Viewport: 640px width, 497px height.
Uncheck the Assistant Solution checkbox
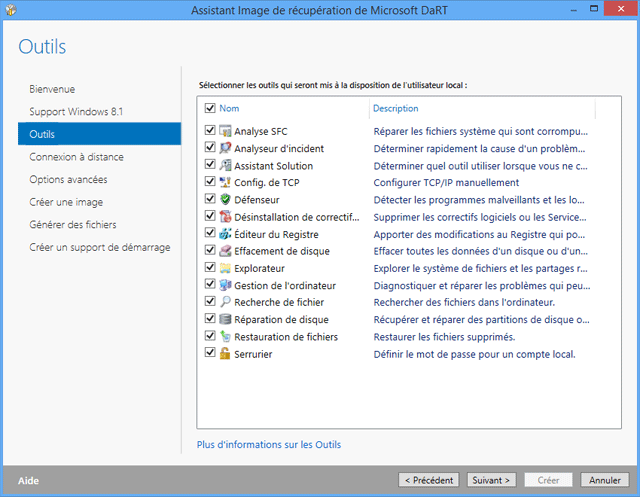pos(210,165)
